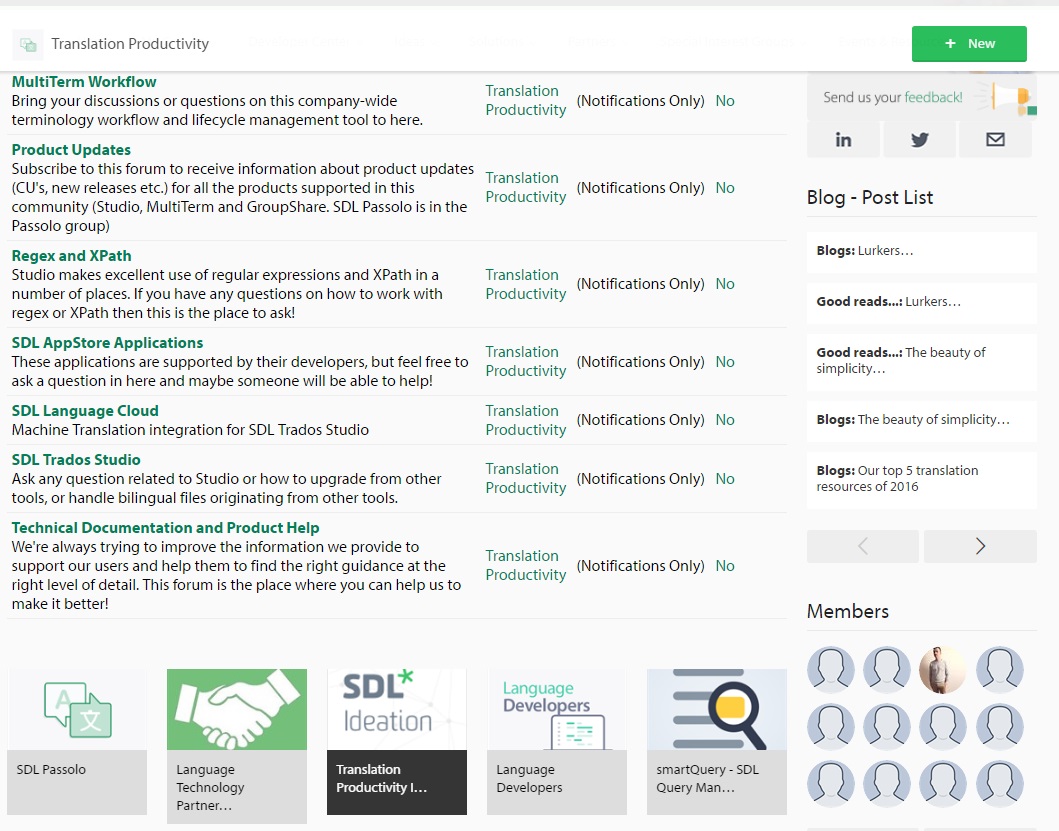Screen dimensions: 1059x831
Task: Open the Language Technology Partner handshake image
Action: (x=236, y=709)
